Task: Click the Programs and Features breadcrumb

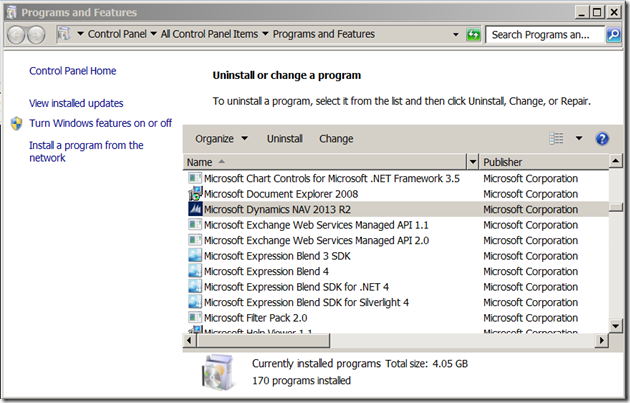Action: (323, 34)
